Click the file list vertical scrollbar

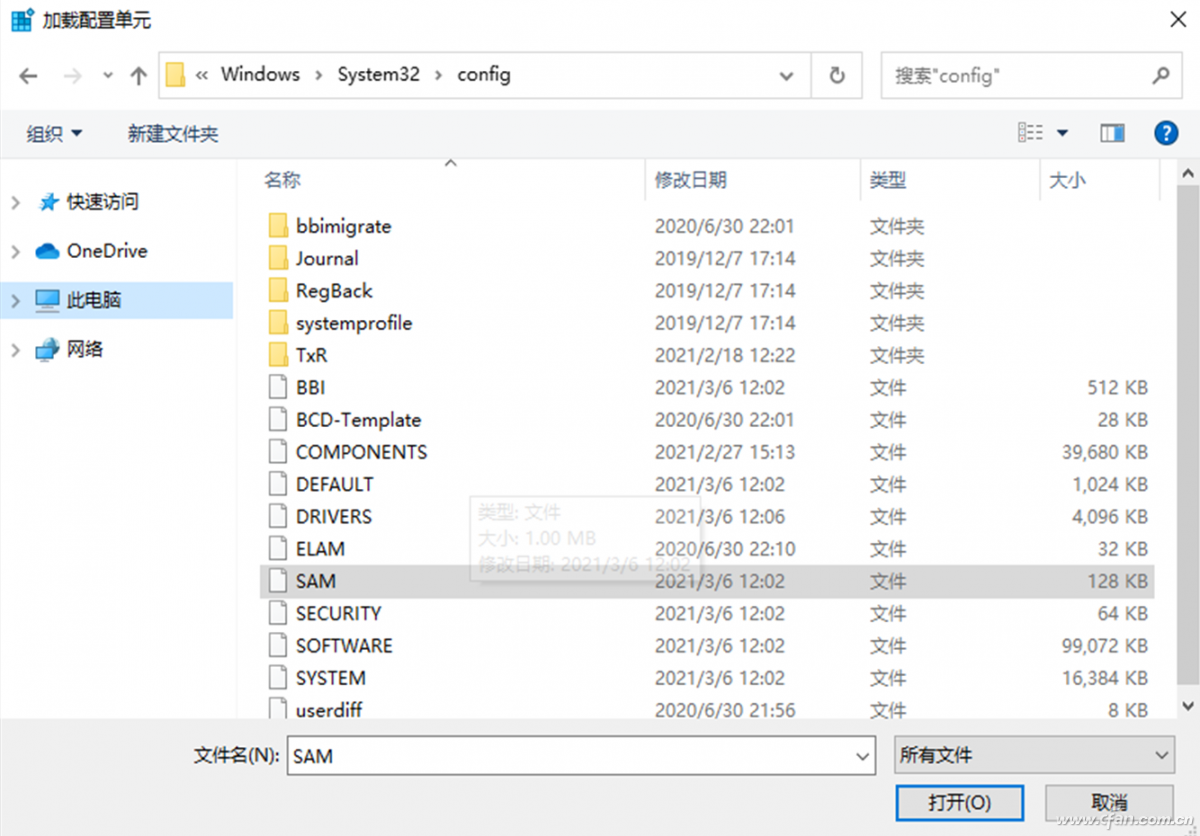pyautogui.click(x=1187, y=435)
